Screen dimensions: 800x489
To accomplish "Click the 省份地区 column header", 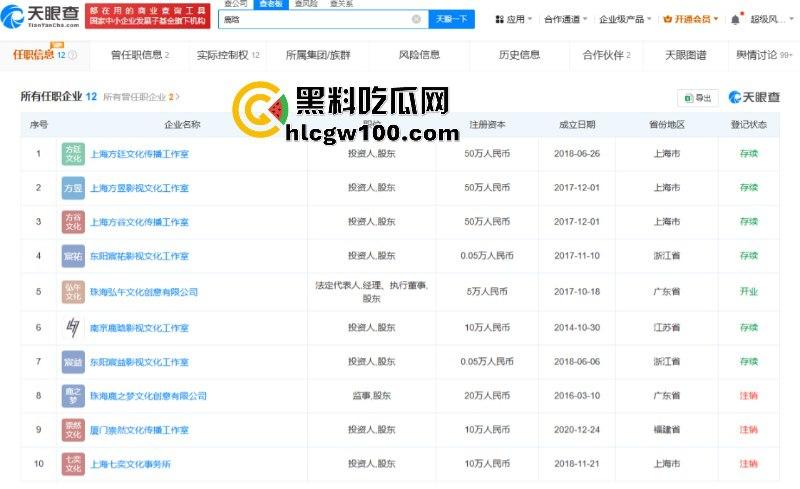I will click(x=667, y=125).
